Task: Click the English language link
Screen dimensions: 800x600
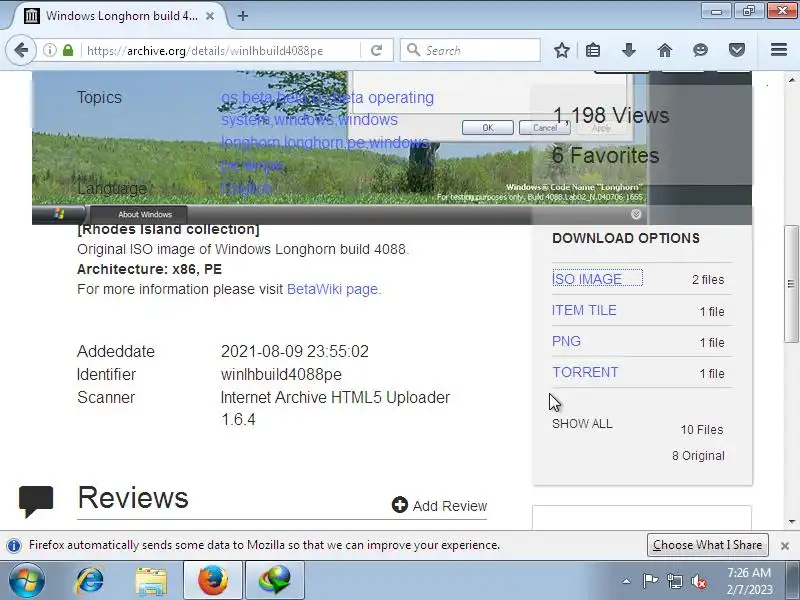Action: 246,188
